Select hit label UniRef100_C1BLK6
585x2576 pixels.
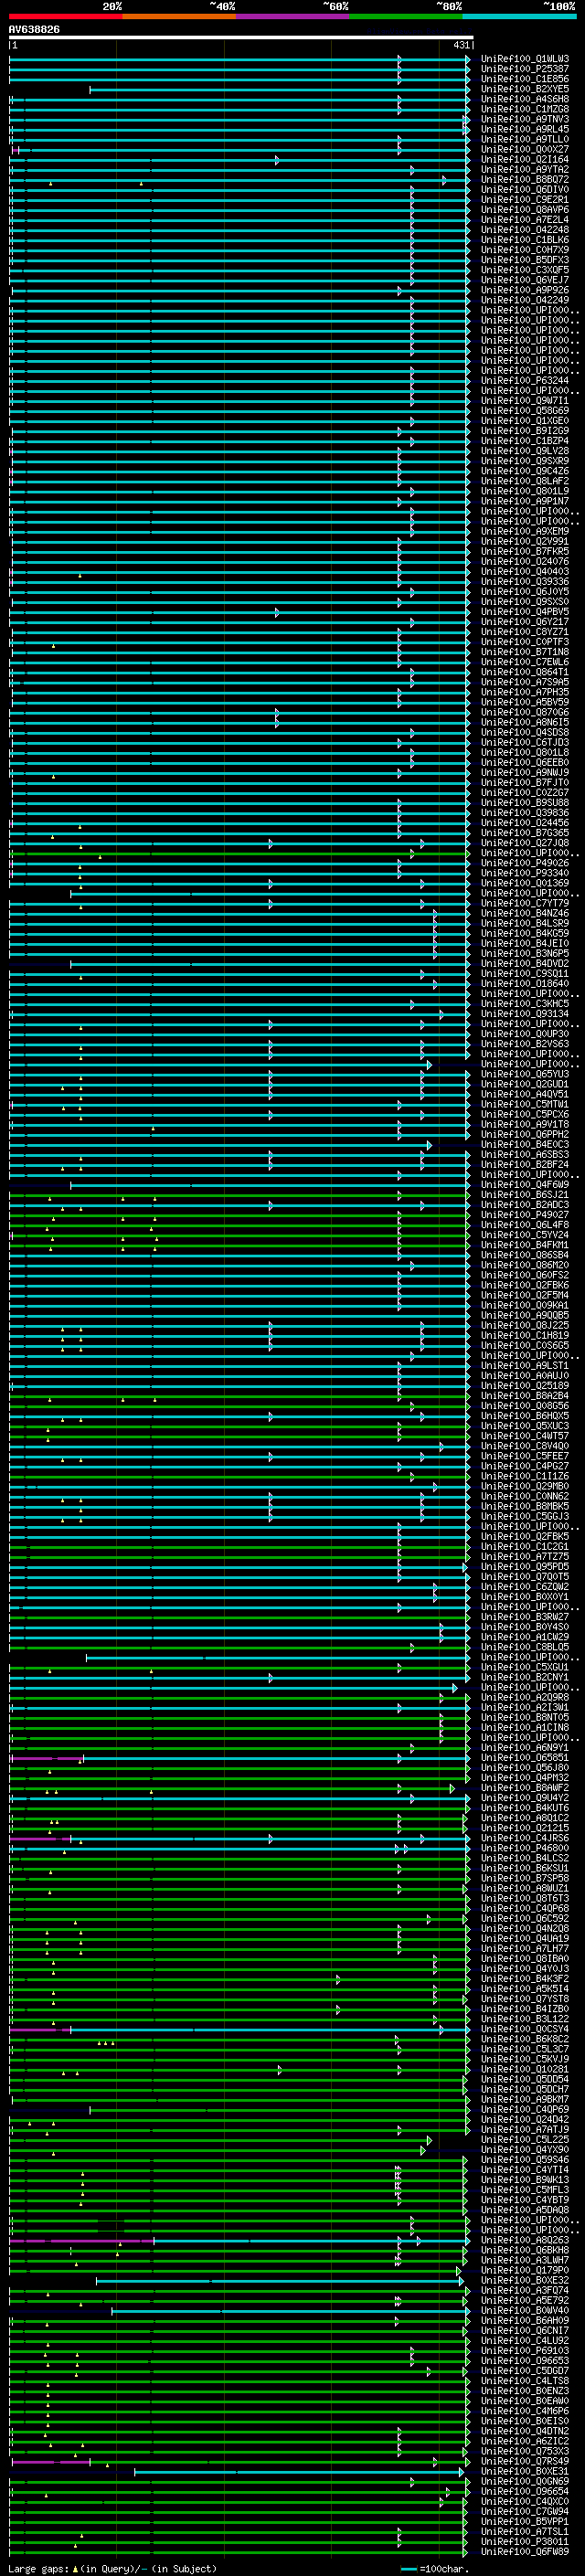pos(525,240)
